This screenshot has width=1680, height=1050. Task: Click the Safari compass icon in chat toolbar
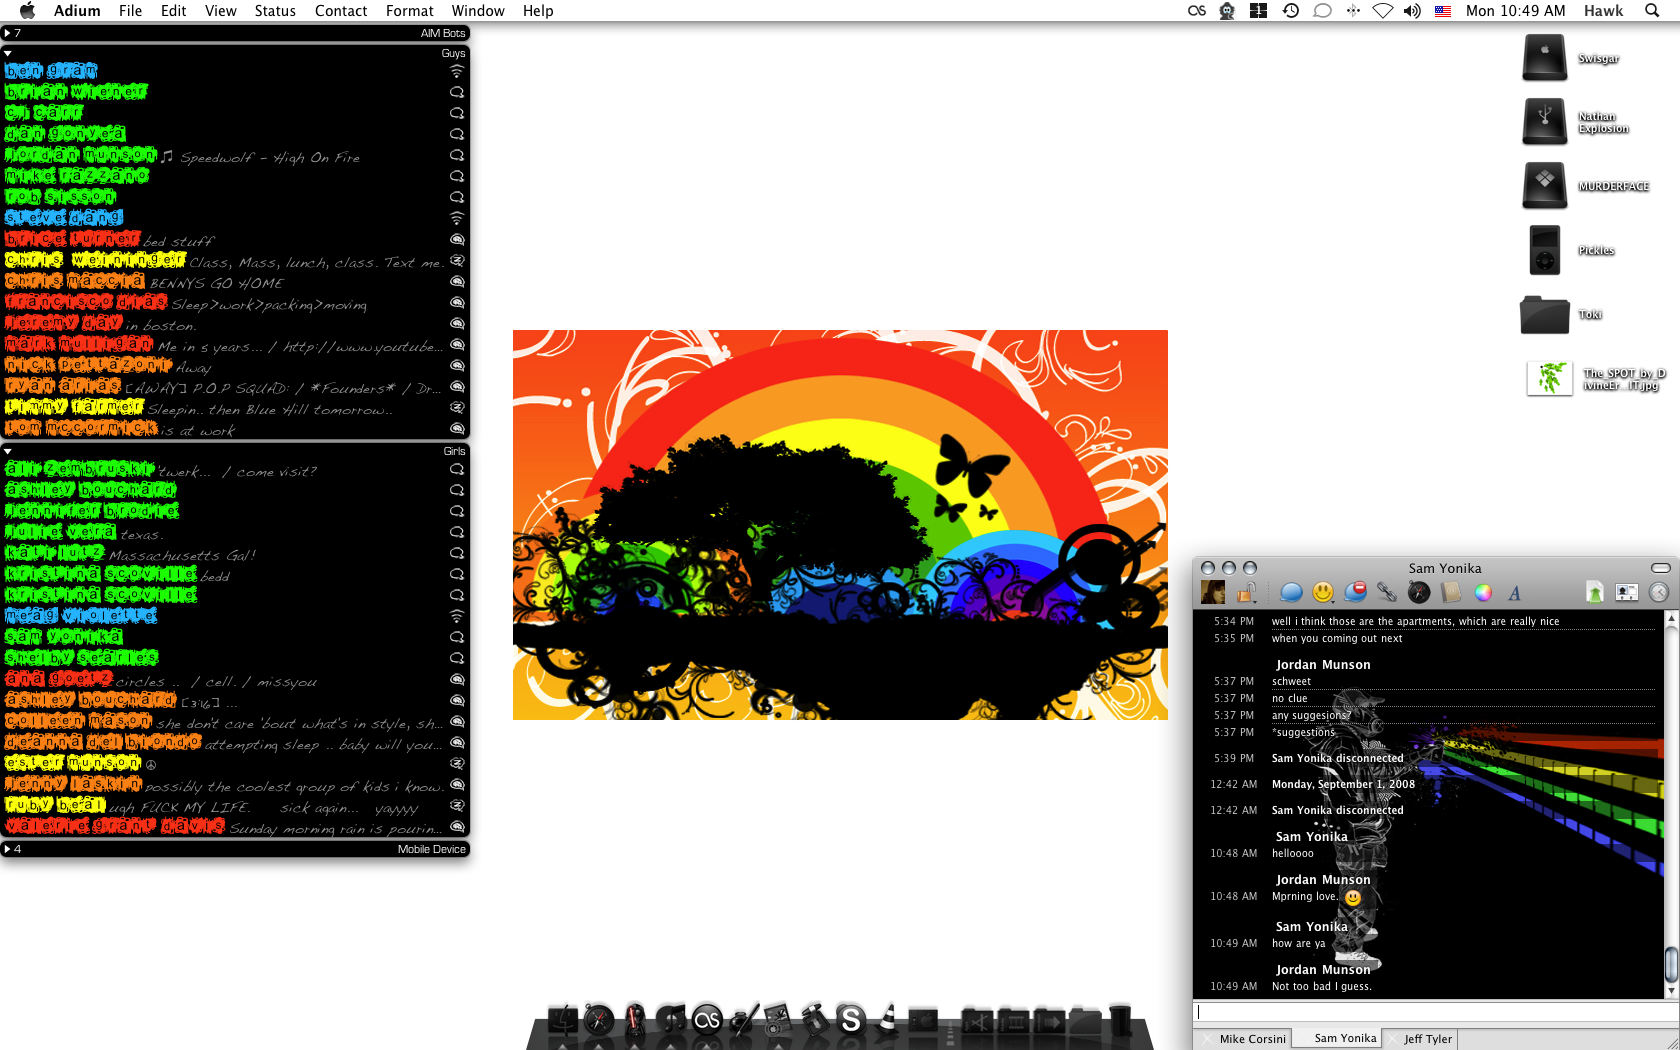pos(1419,592)
